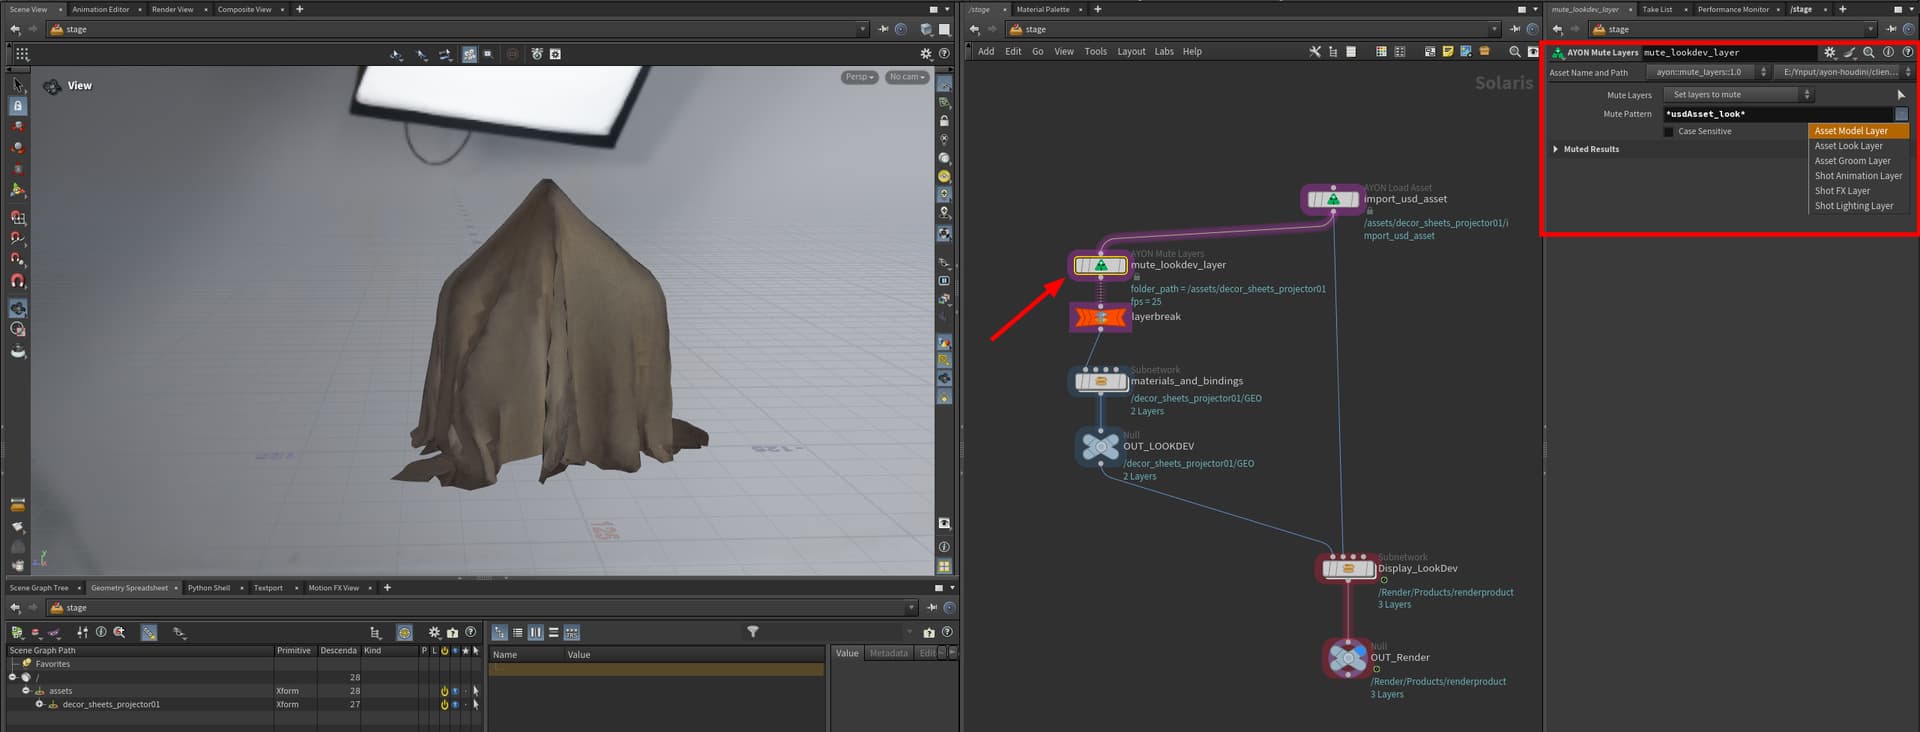Screen dimensions: 1920x732
Task: Open the Labs menu in network editor
Action: [1164, 52]
